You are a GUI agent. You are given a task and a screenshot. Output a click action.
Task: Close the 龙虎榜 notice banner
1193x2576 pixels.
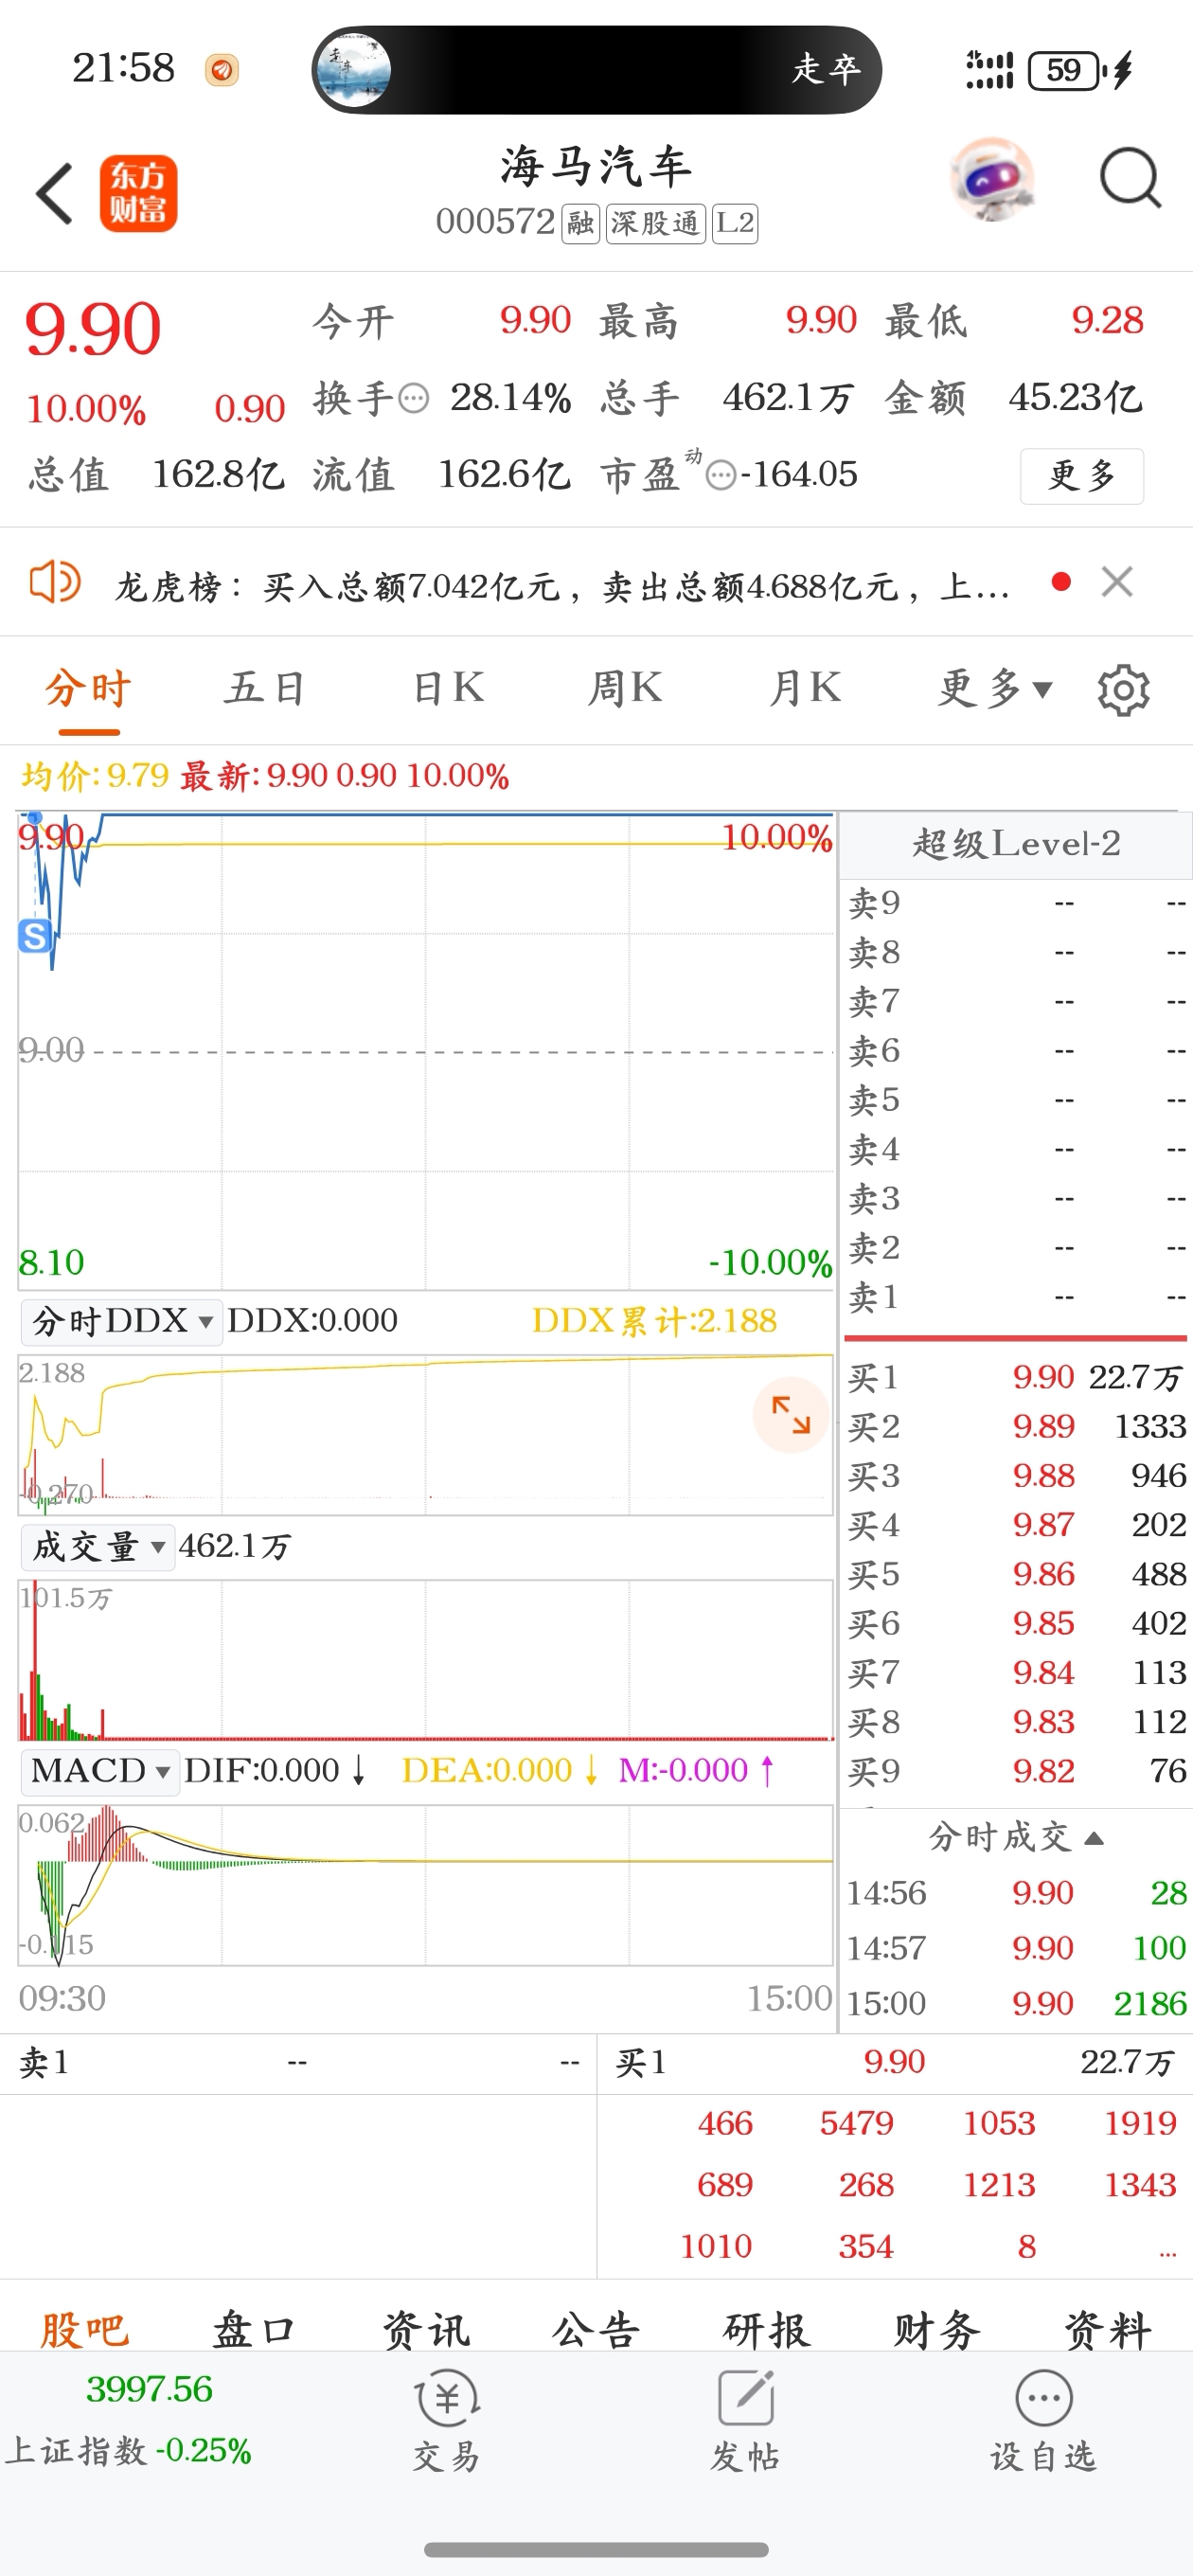[x=1117, y=582]
